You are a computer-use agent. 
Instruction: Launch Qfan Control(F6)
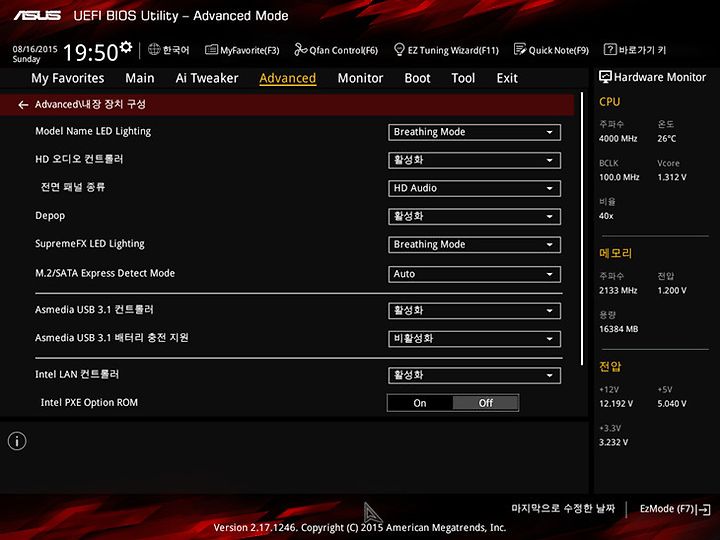[336, 50]
